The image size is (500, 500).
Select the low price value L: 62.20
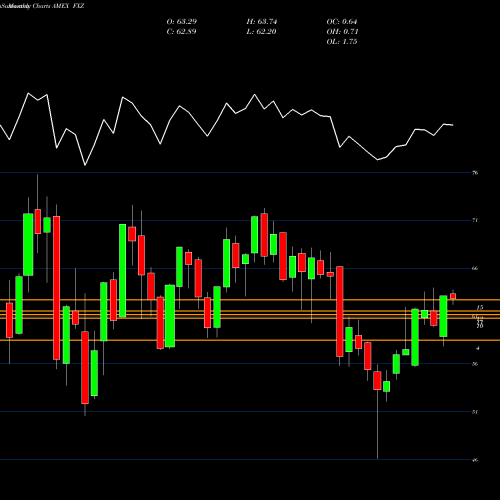pyautogui.click(x=262, y=32)
